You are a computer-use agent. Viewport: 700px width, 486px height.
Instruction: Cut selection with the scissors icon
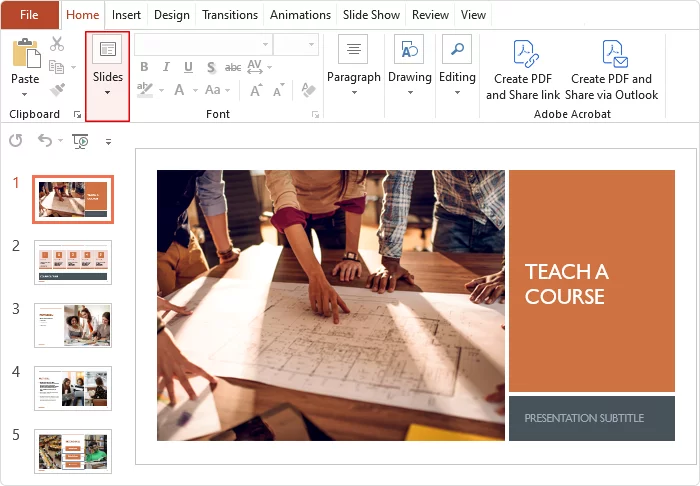coord(57,44)
